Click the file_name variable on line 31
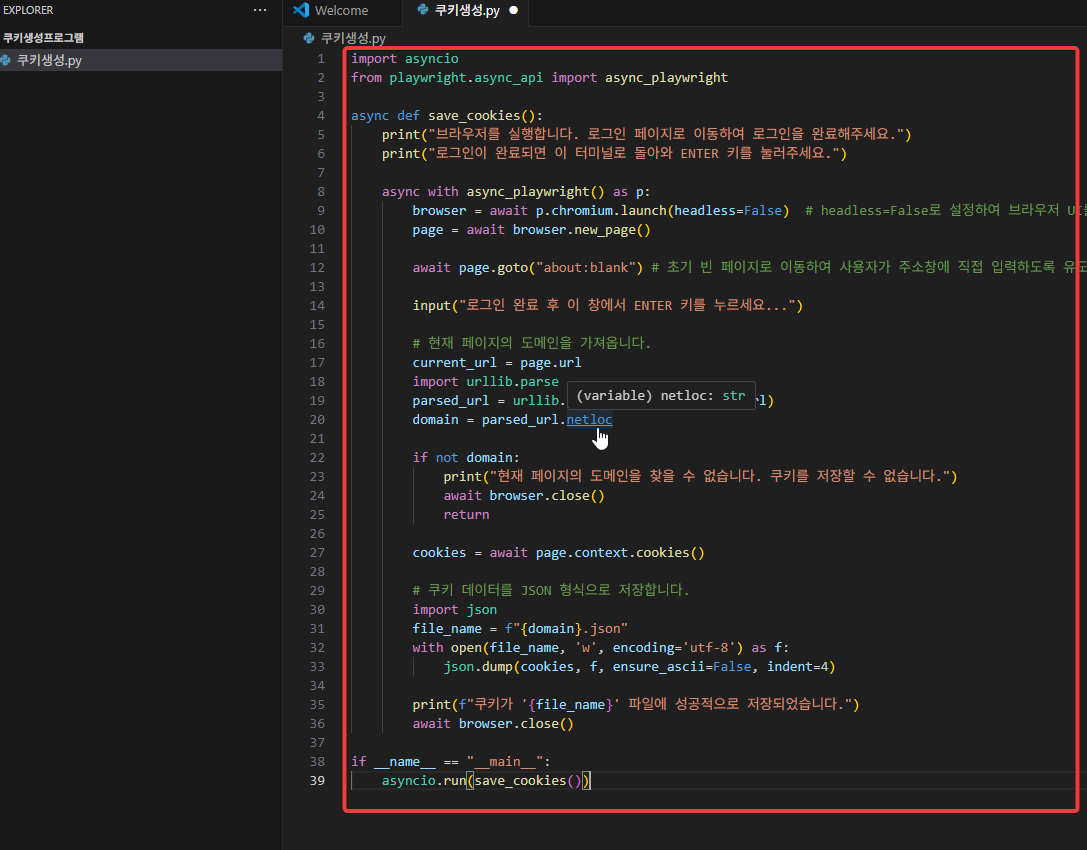This screenshot has width=1087, height=850. pos(447,627)
